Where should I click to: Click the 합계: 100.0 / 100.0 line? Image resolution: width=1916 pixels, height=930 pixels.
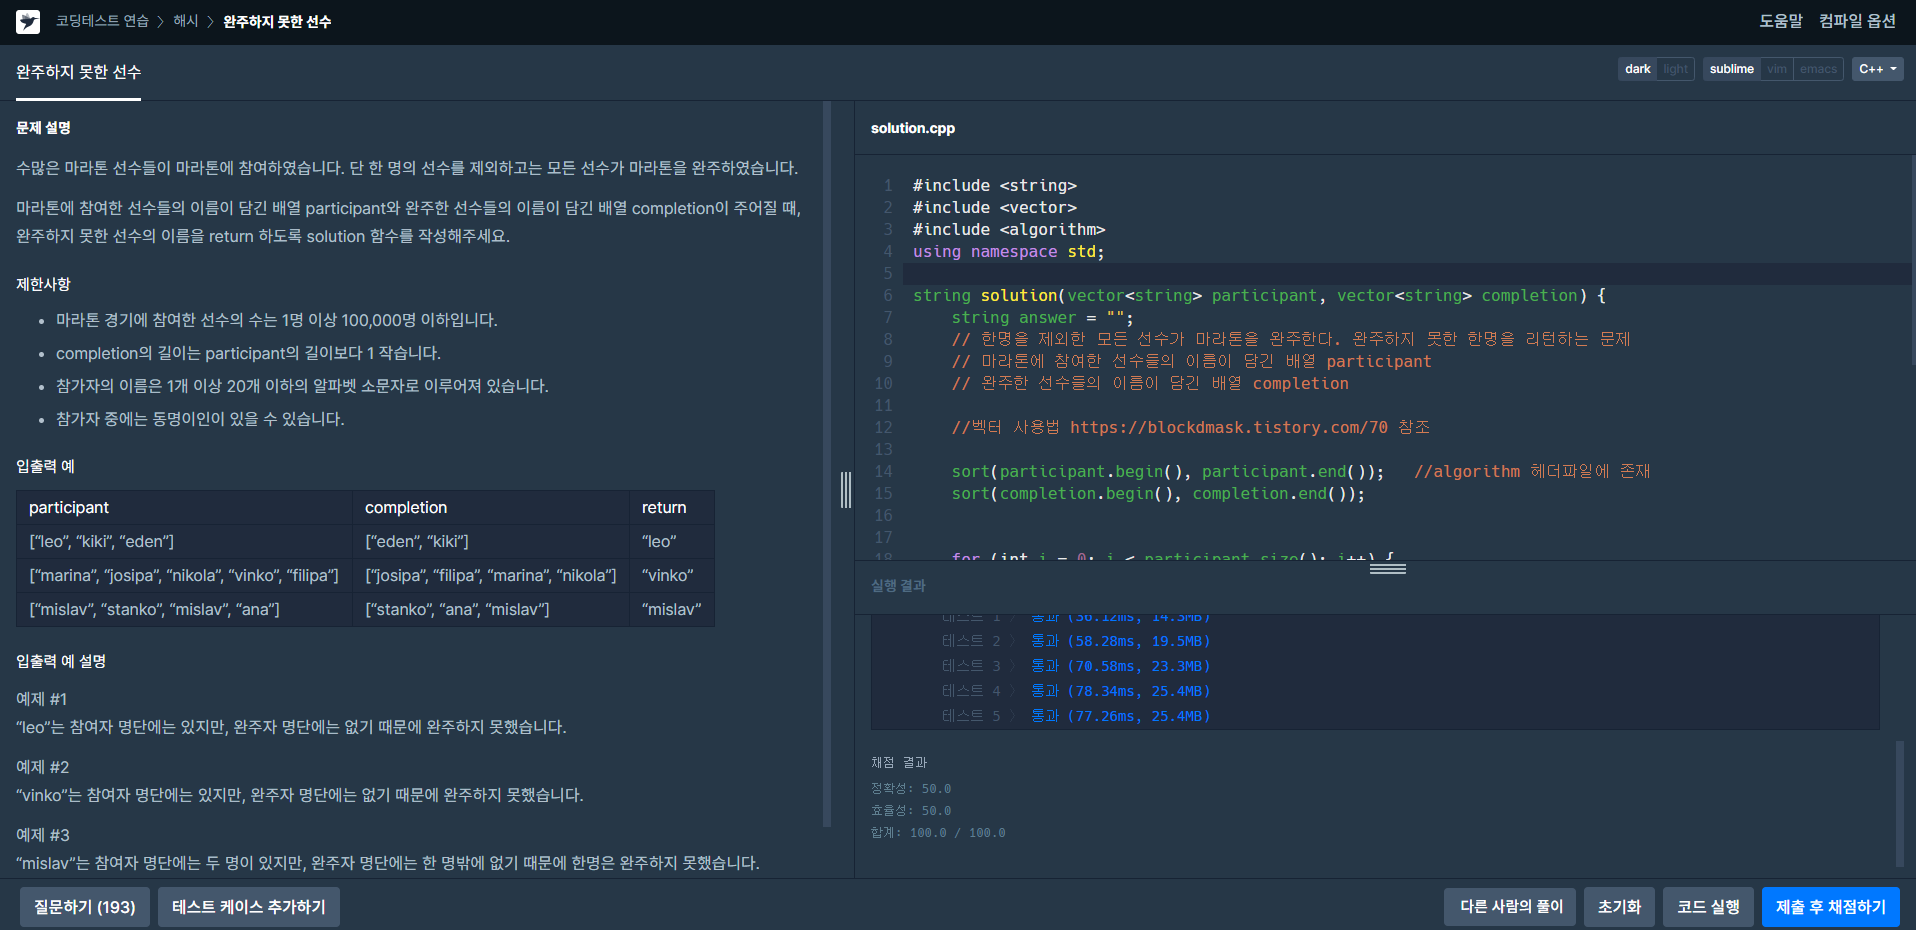pos(938,833)
